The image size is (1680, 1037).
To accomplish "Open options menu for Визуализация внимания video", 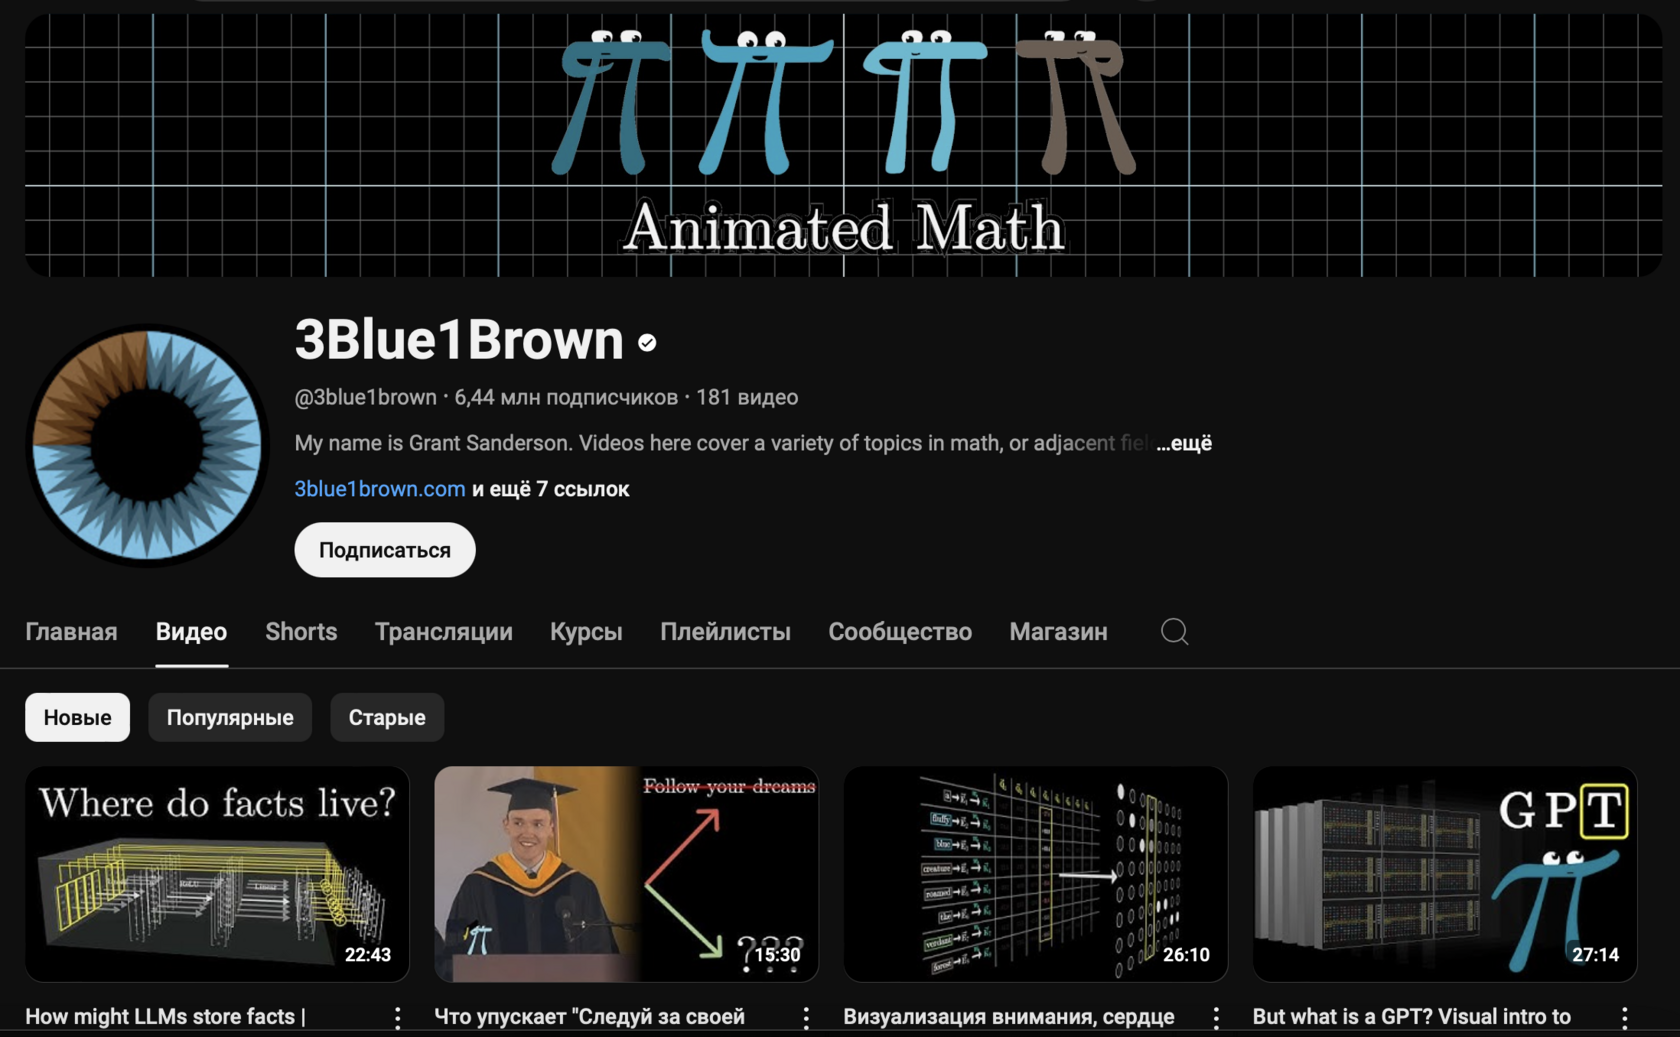I will tap(1216, 1018).
